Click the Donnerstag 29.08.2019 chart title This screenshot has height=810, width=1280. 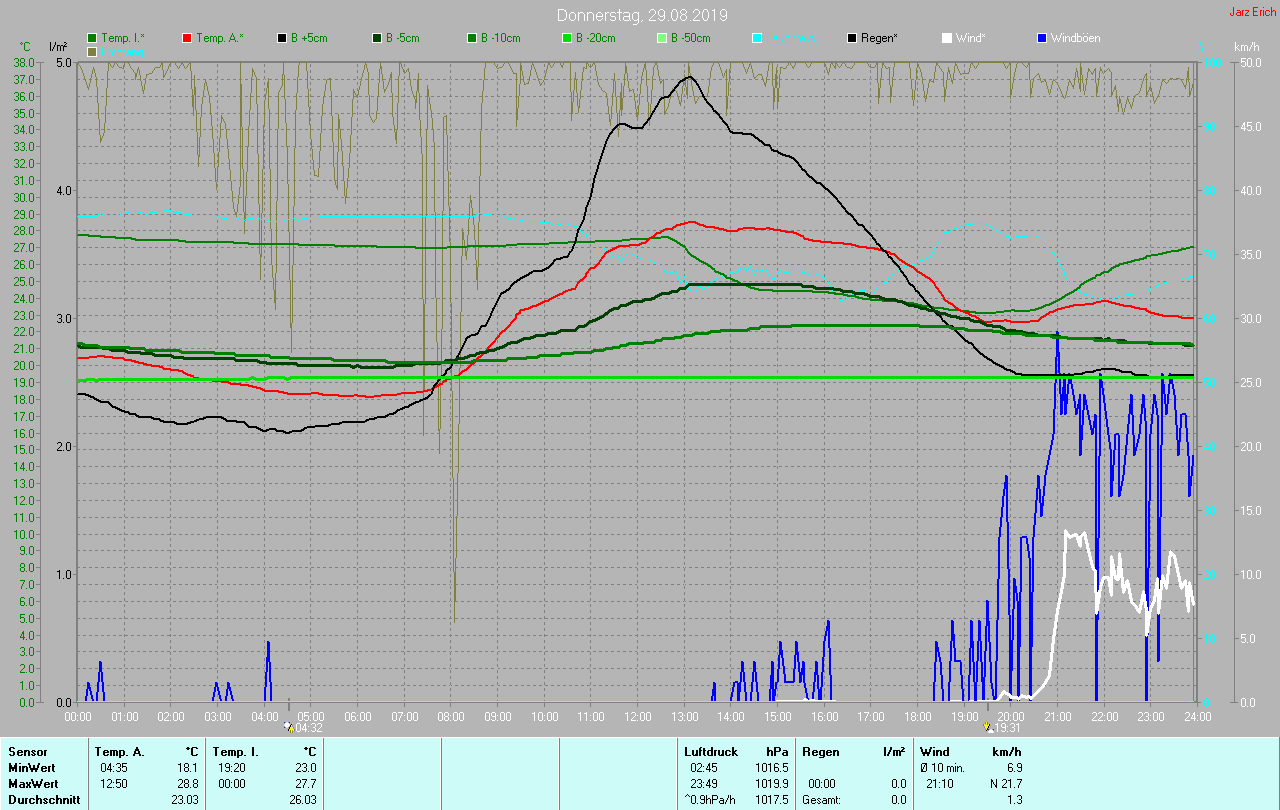click(642, 15)
